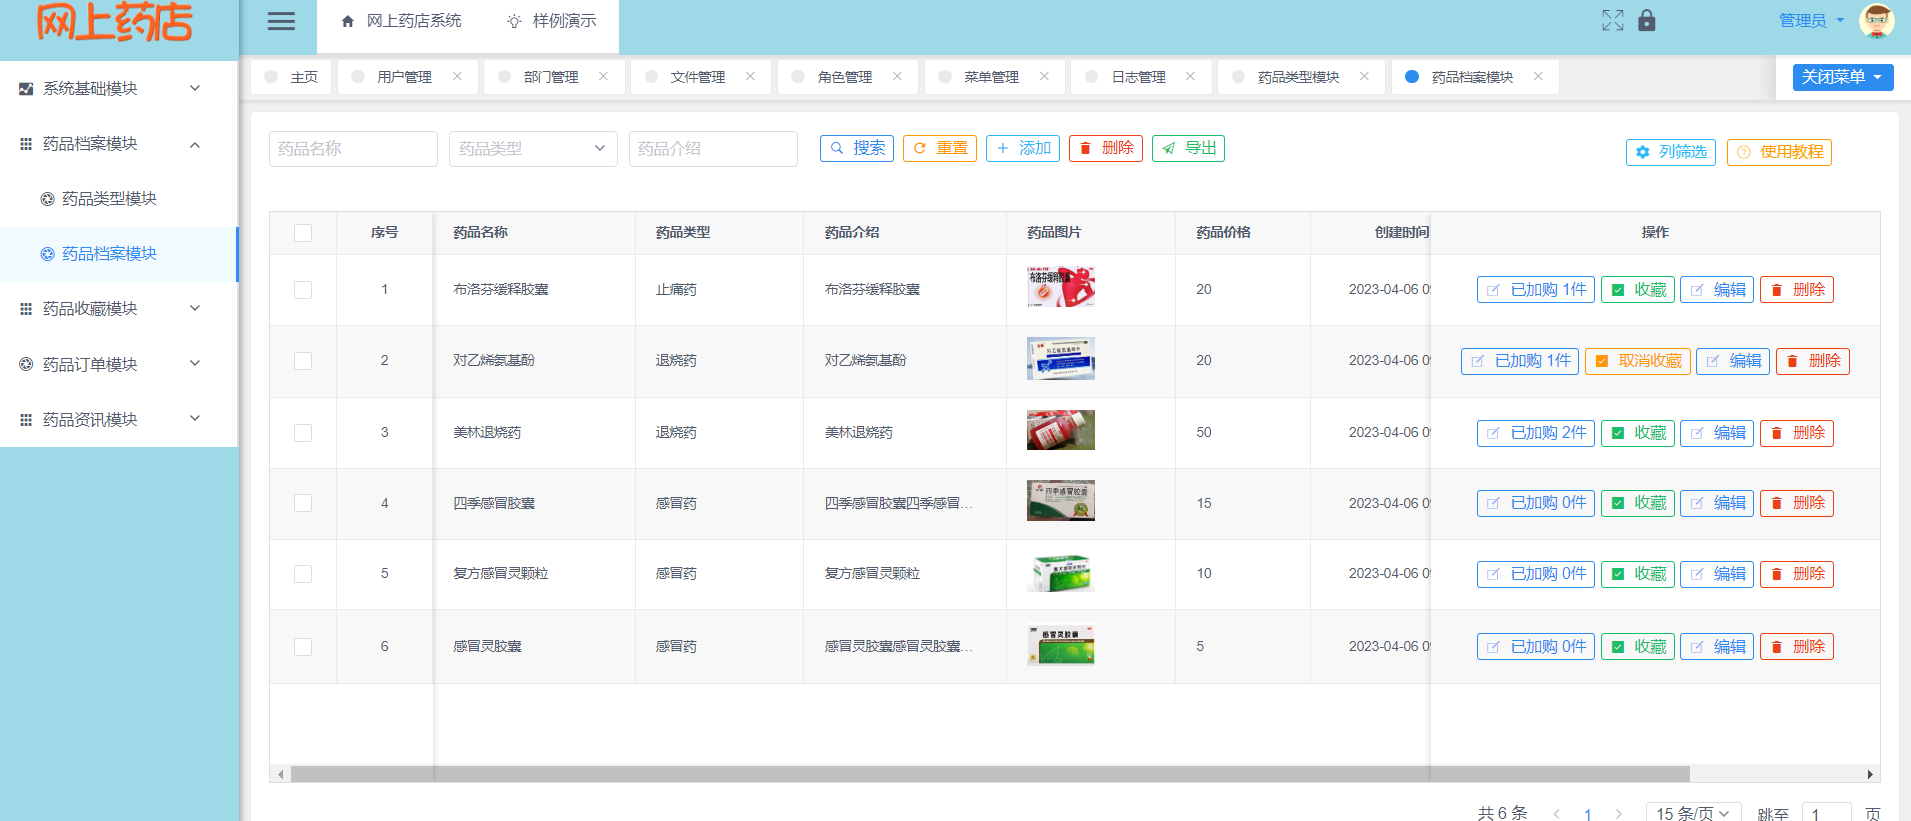The image size is (1911, 821).
Task: Expand 药品订单模块 in sidebar
Action: pyautogui.click(x=118, y=364)
